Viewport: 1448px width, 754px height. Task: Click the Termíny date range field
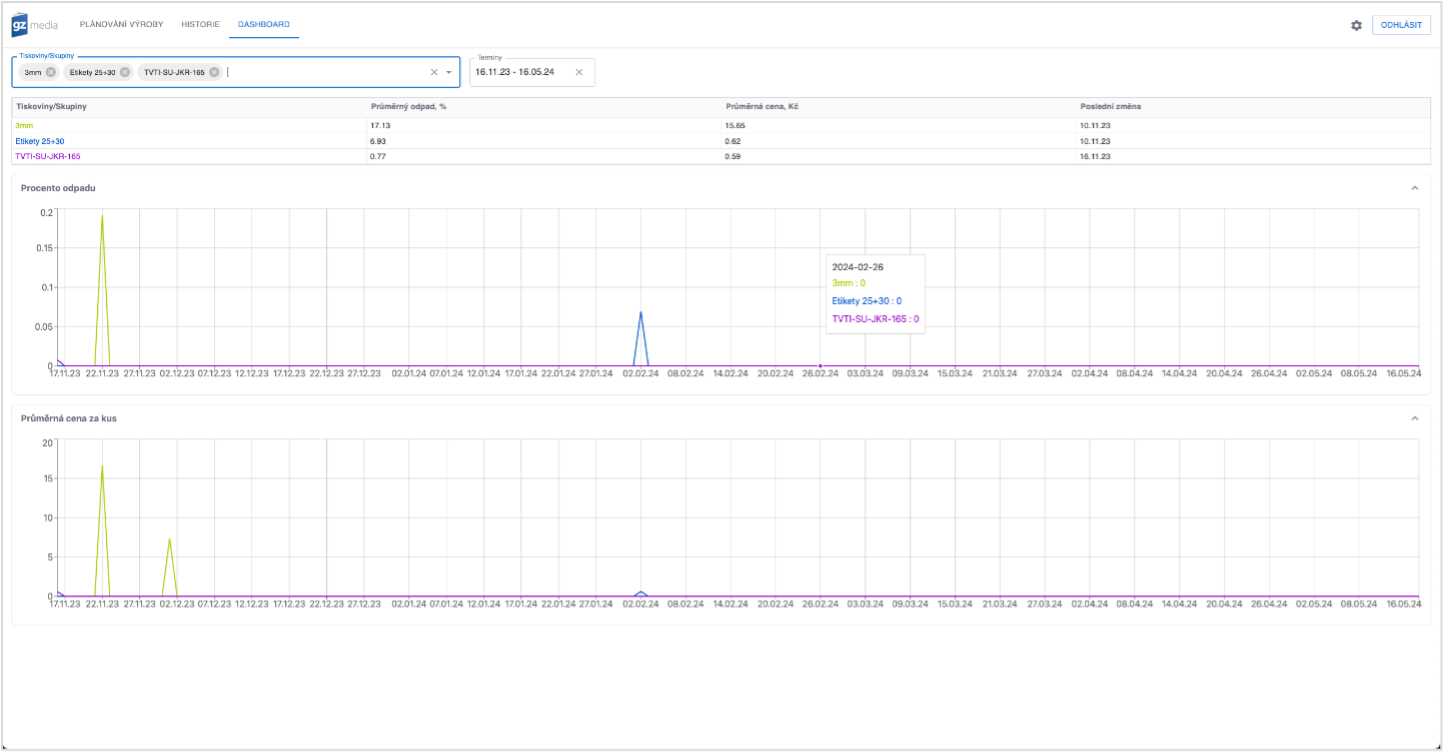[520, 72]
